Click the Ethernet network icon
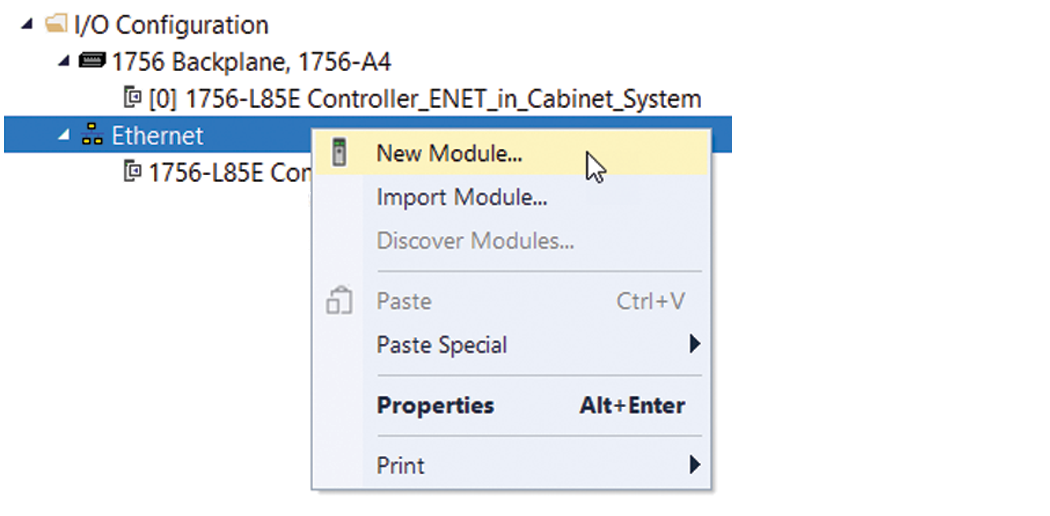The height and width of the screenshot is (516, 1050). point(92,135)
